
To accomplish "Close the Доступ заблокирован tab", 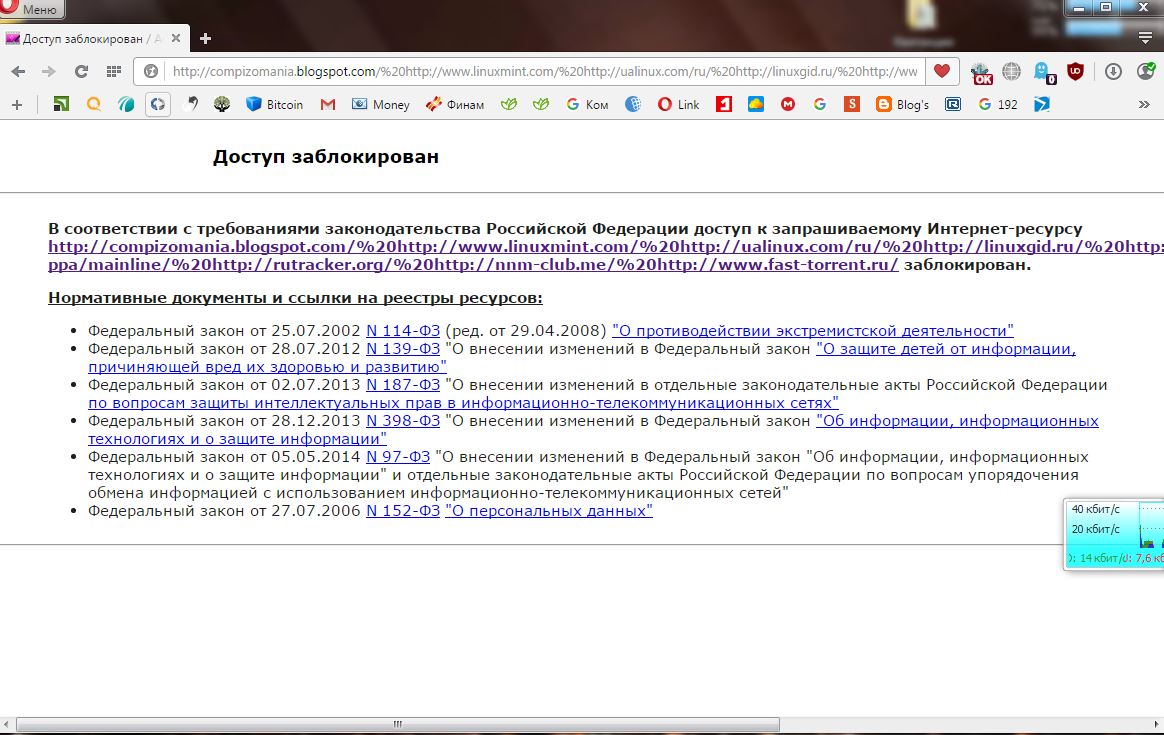I will (x=178, y=39).
